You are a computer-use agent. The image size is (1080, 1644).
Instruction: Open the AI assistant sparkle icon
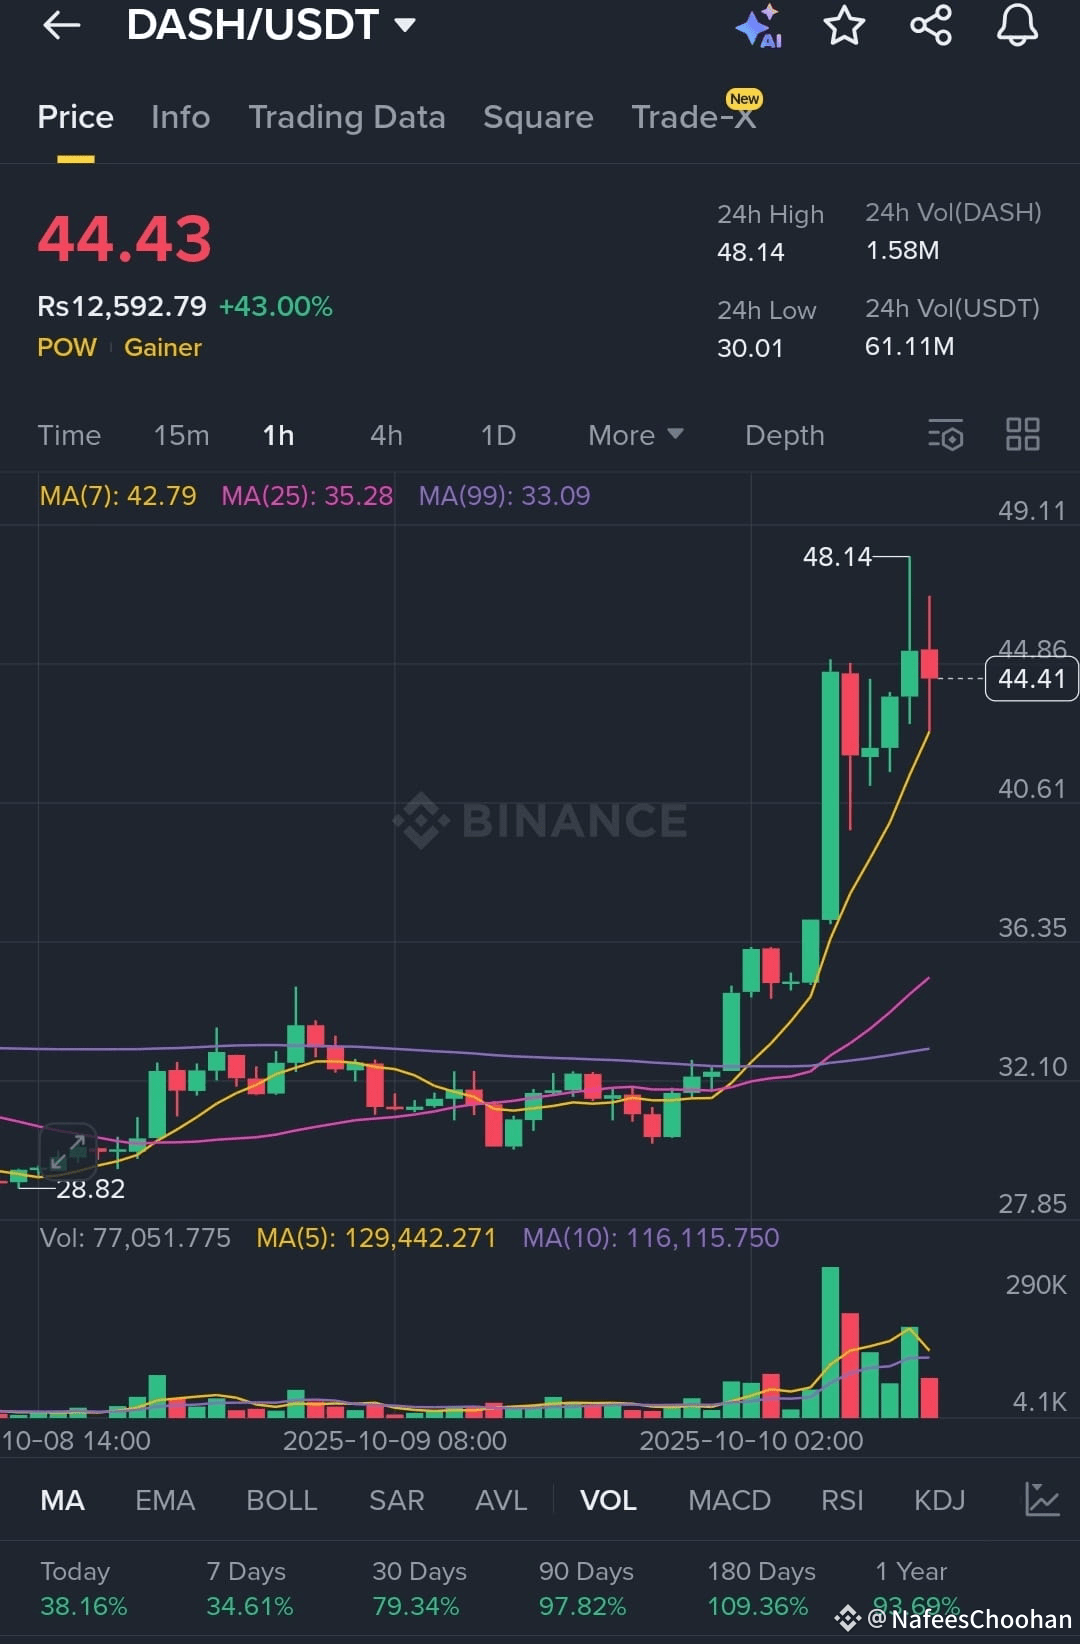click(759, 26)
